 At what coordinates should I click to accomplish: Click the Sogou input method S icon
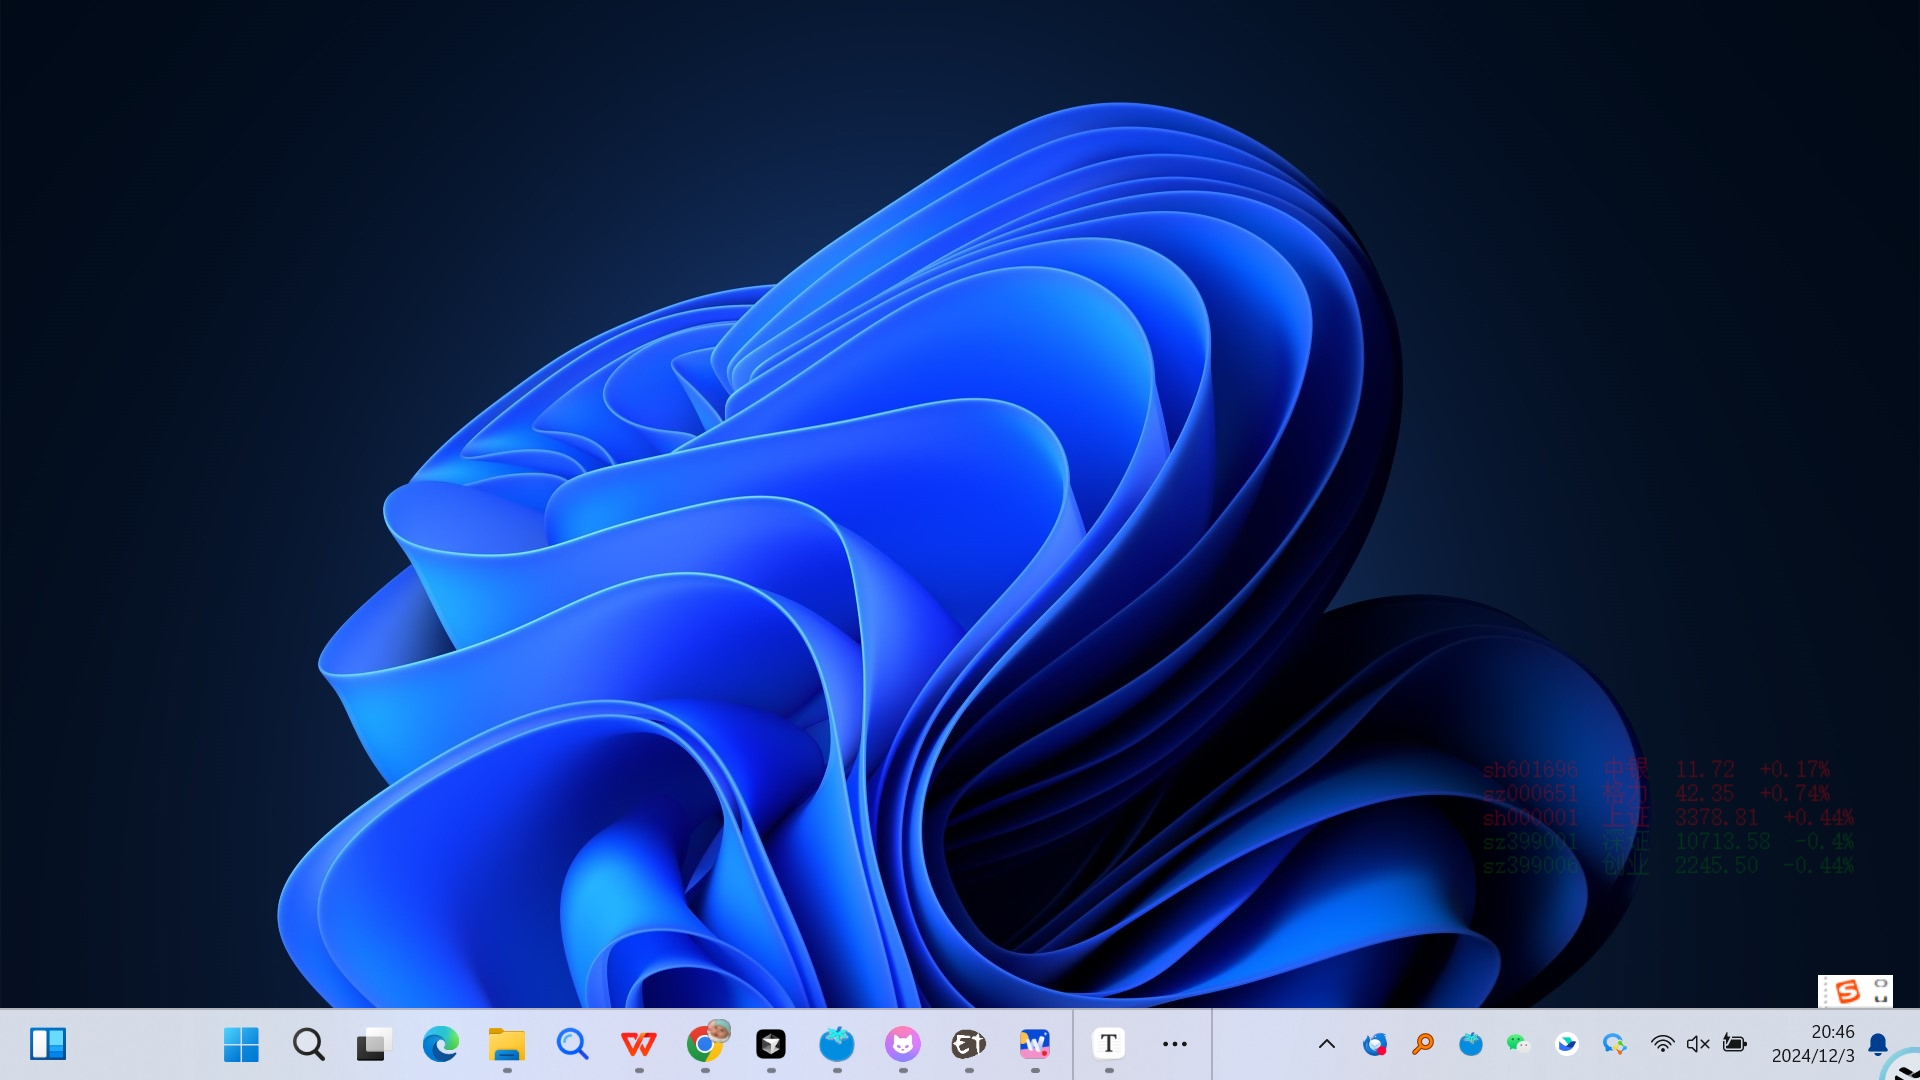(1847, 991)
